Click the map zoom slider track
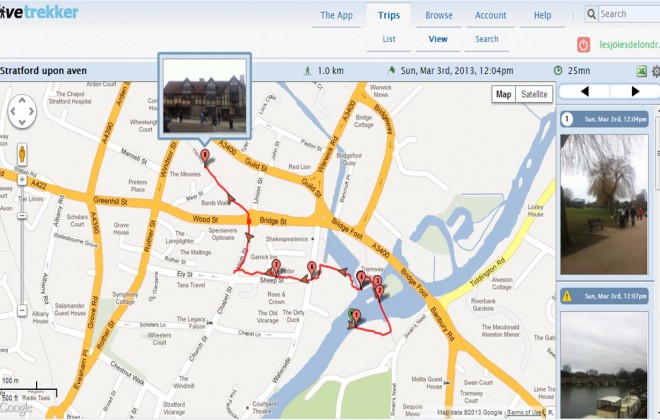660x420 pixels. (x=22, y=245)
